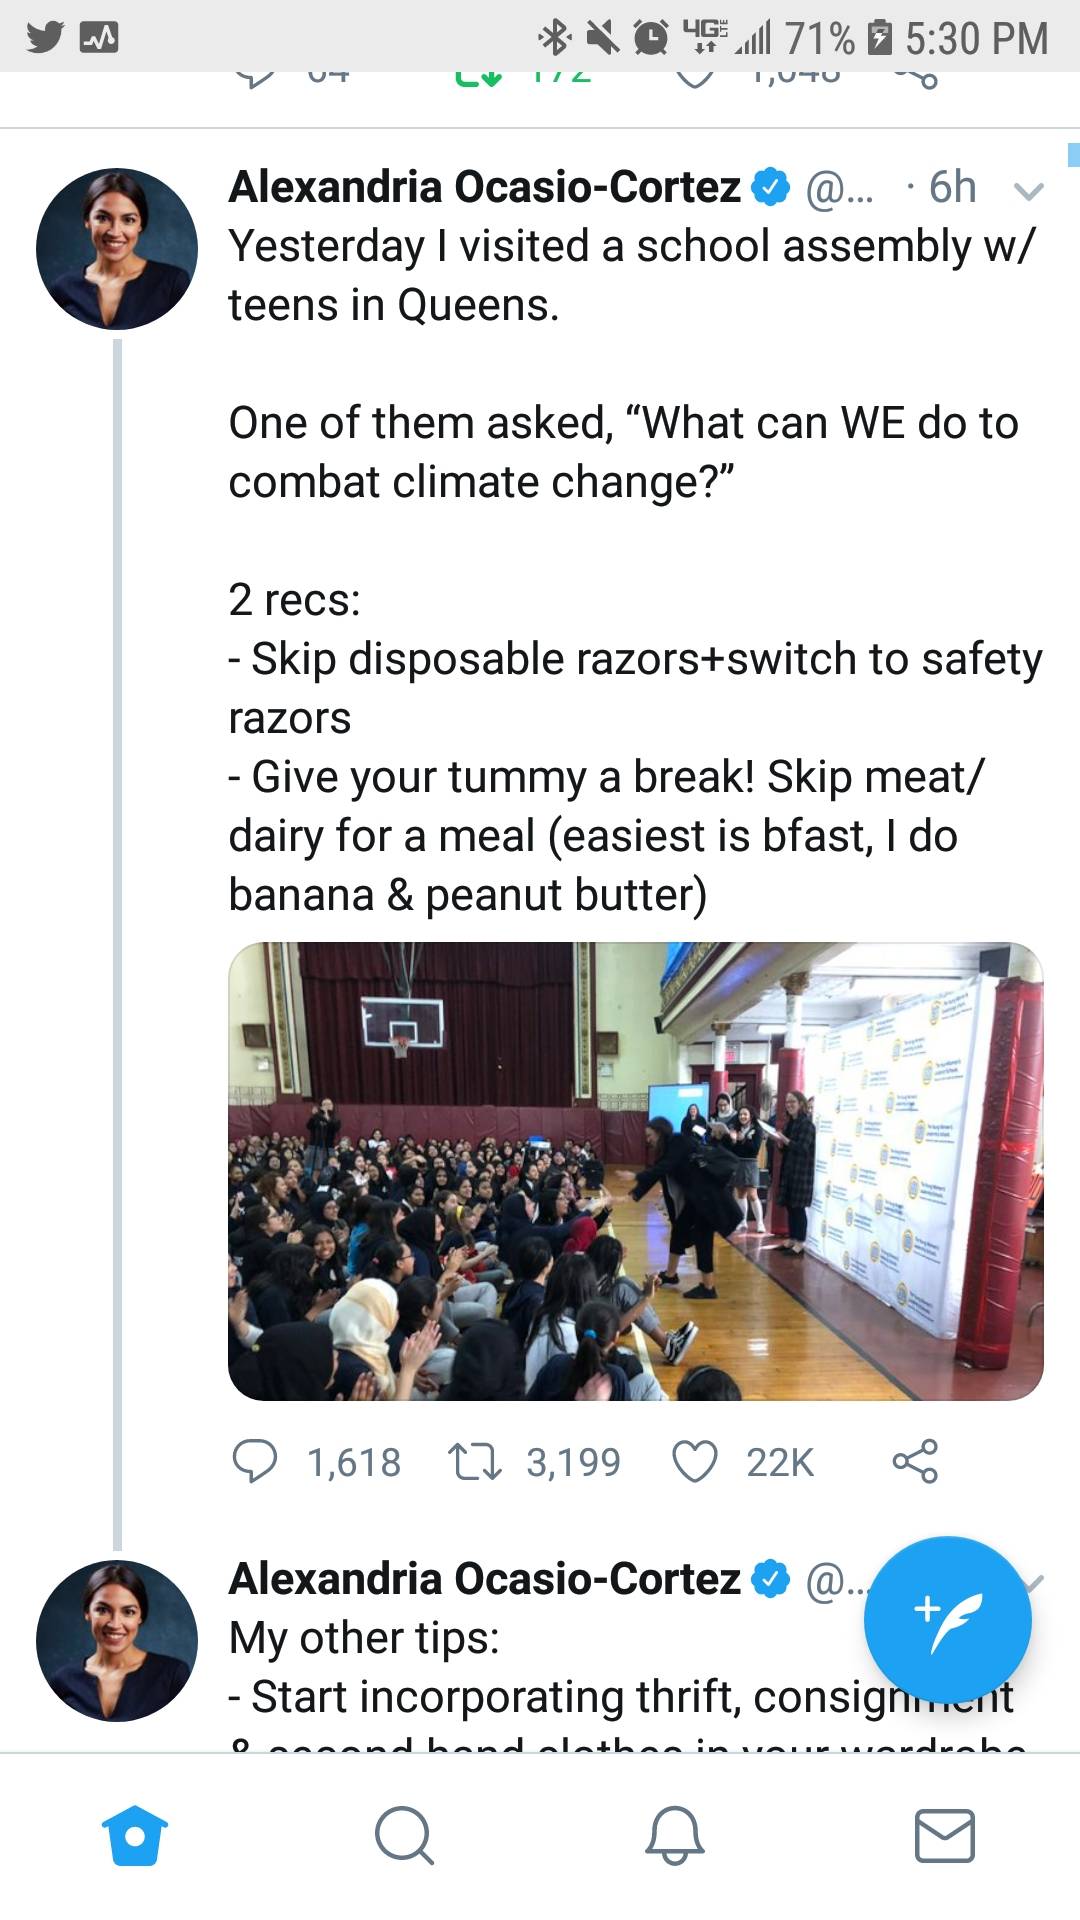1080x1920 pixels.
Task: Tap the 6h timestamp of the tweet
Action: pos(951,187)
